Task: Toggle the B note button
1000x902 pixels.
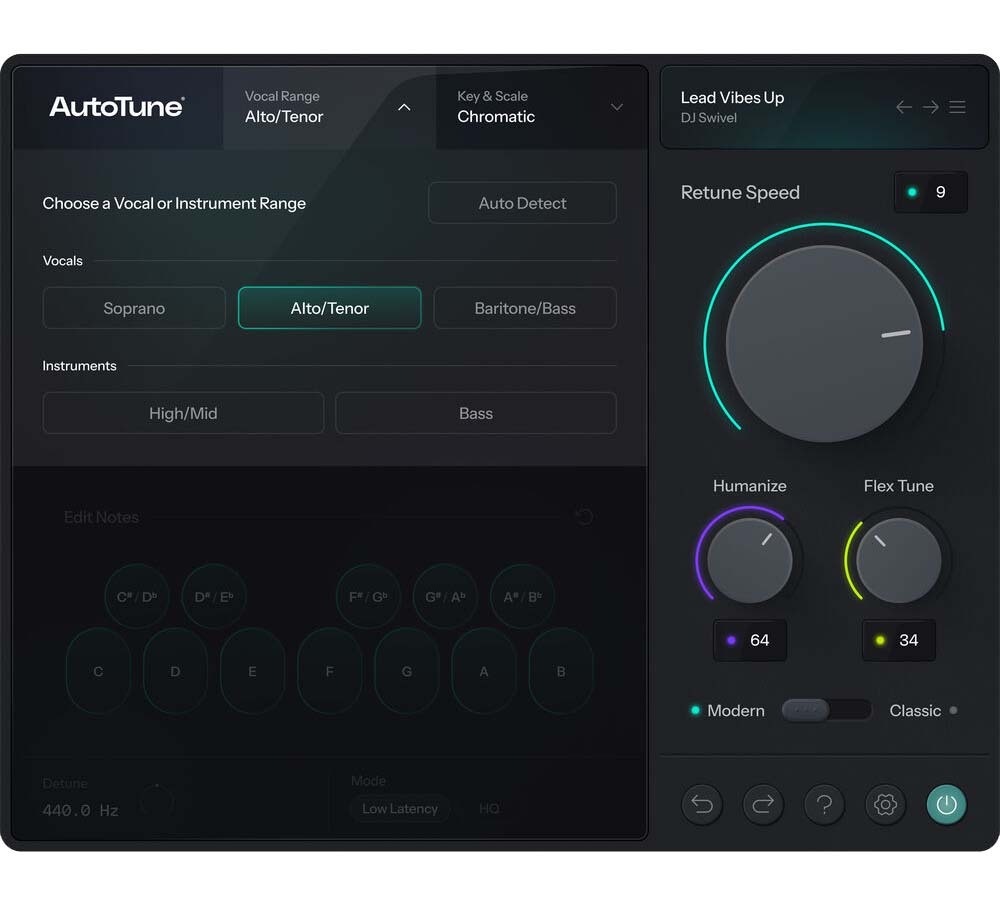Action: [x=561, y=671]
